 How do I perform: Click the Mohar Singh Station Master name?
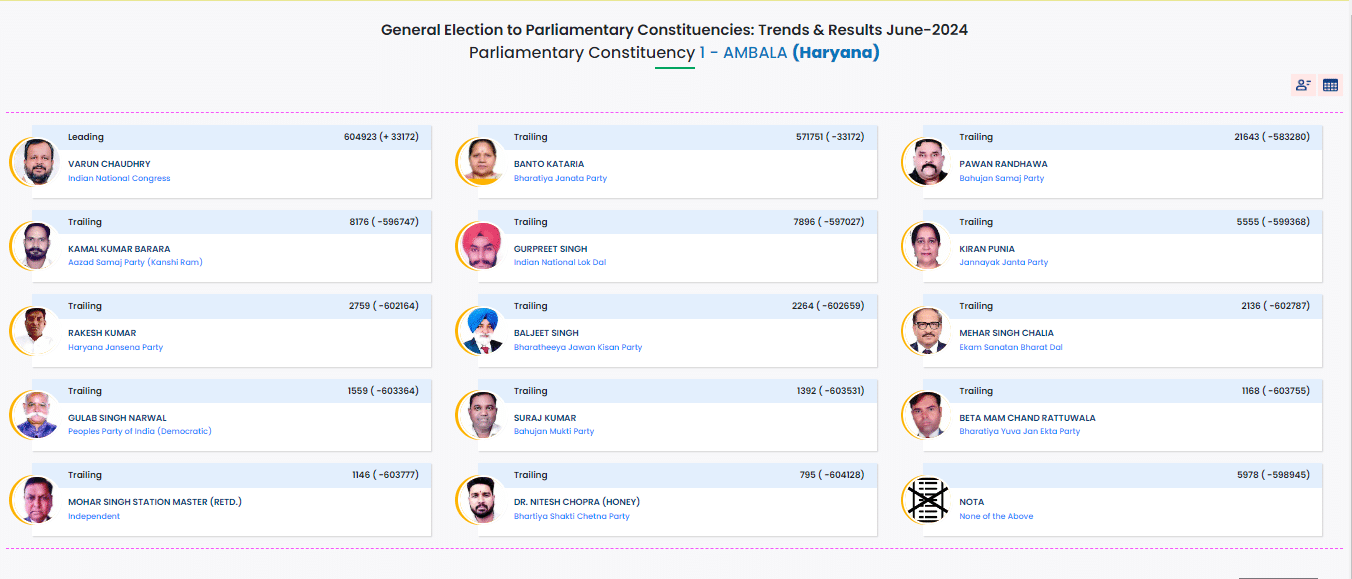pos(155,502)
